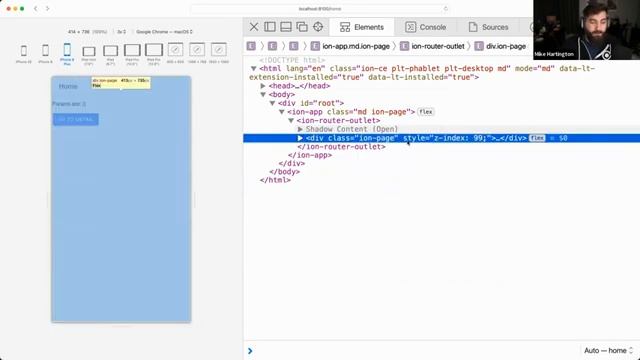Select iPhone 8 Plus device preset
Image resolution: width=640 pixels, height=360 pixels.
click(67, 54)
